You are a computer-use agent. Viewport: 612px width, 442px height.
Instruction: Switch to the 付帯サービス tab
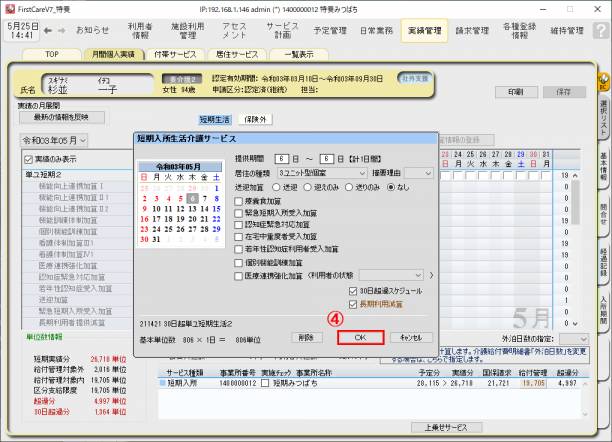tap(176, 54)
